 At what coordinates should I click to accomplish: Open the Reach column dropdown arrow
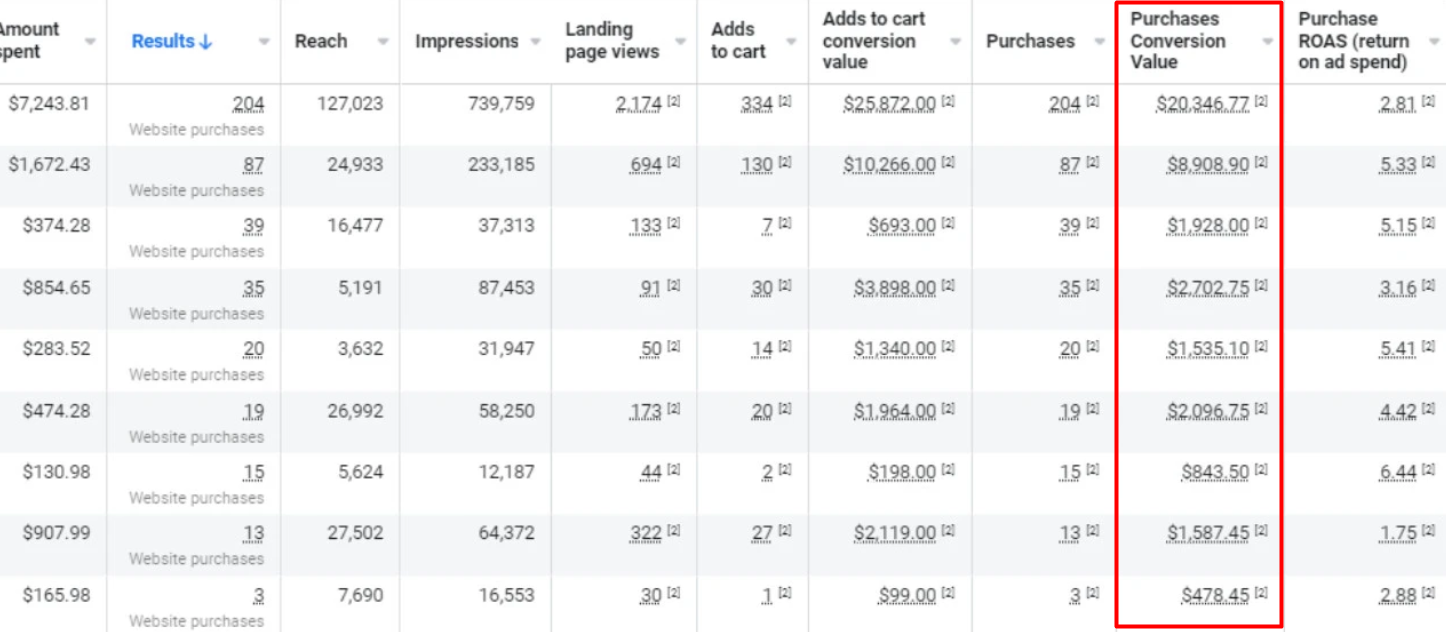point(383,42)
